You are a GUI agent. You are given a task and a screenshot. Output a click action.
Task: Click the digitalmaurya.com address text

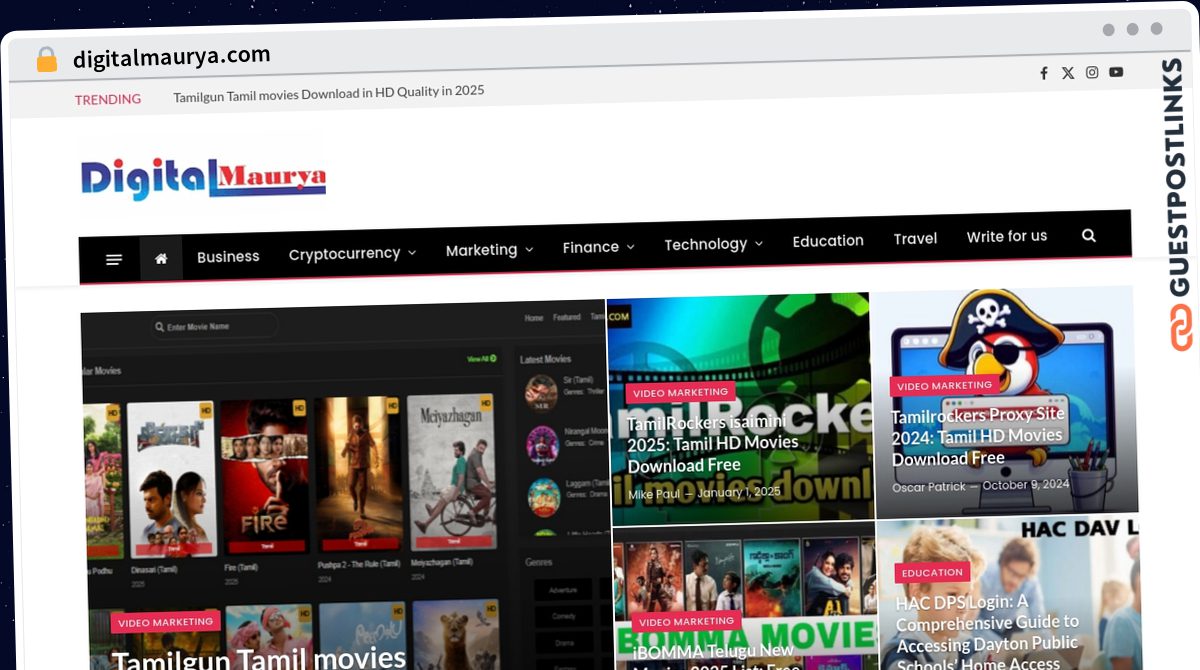[x=172, y=57]
